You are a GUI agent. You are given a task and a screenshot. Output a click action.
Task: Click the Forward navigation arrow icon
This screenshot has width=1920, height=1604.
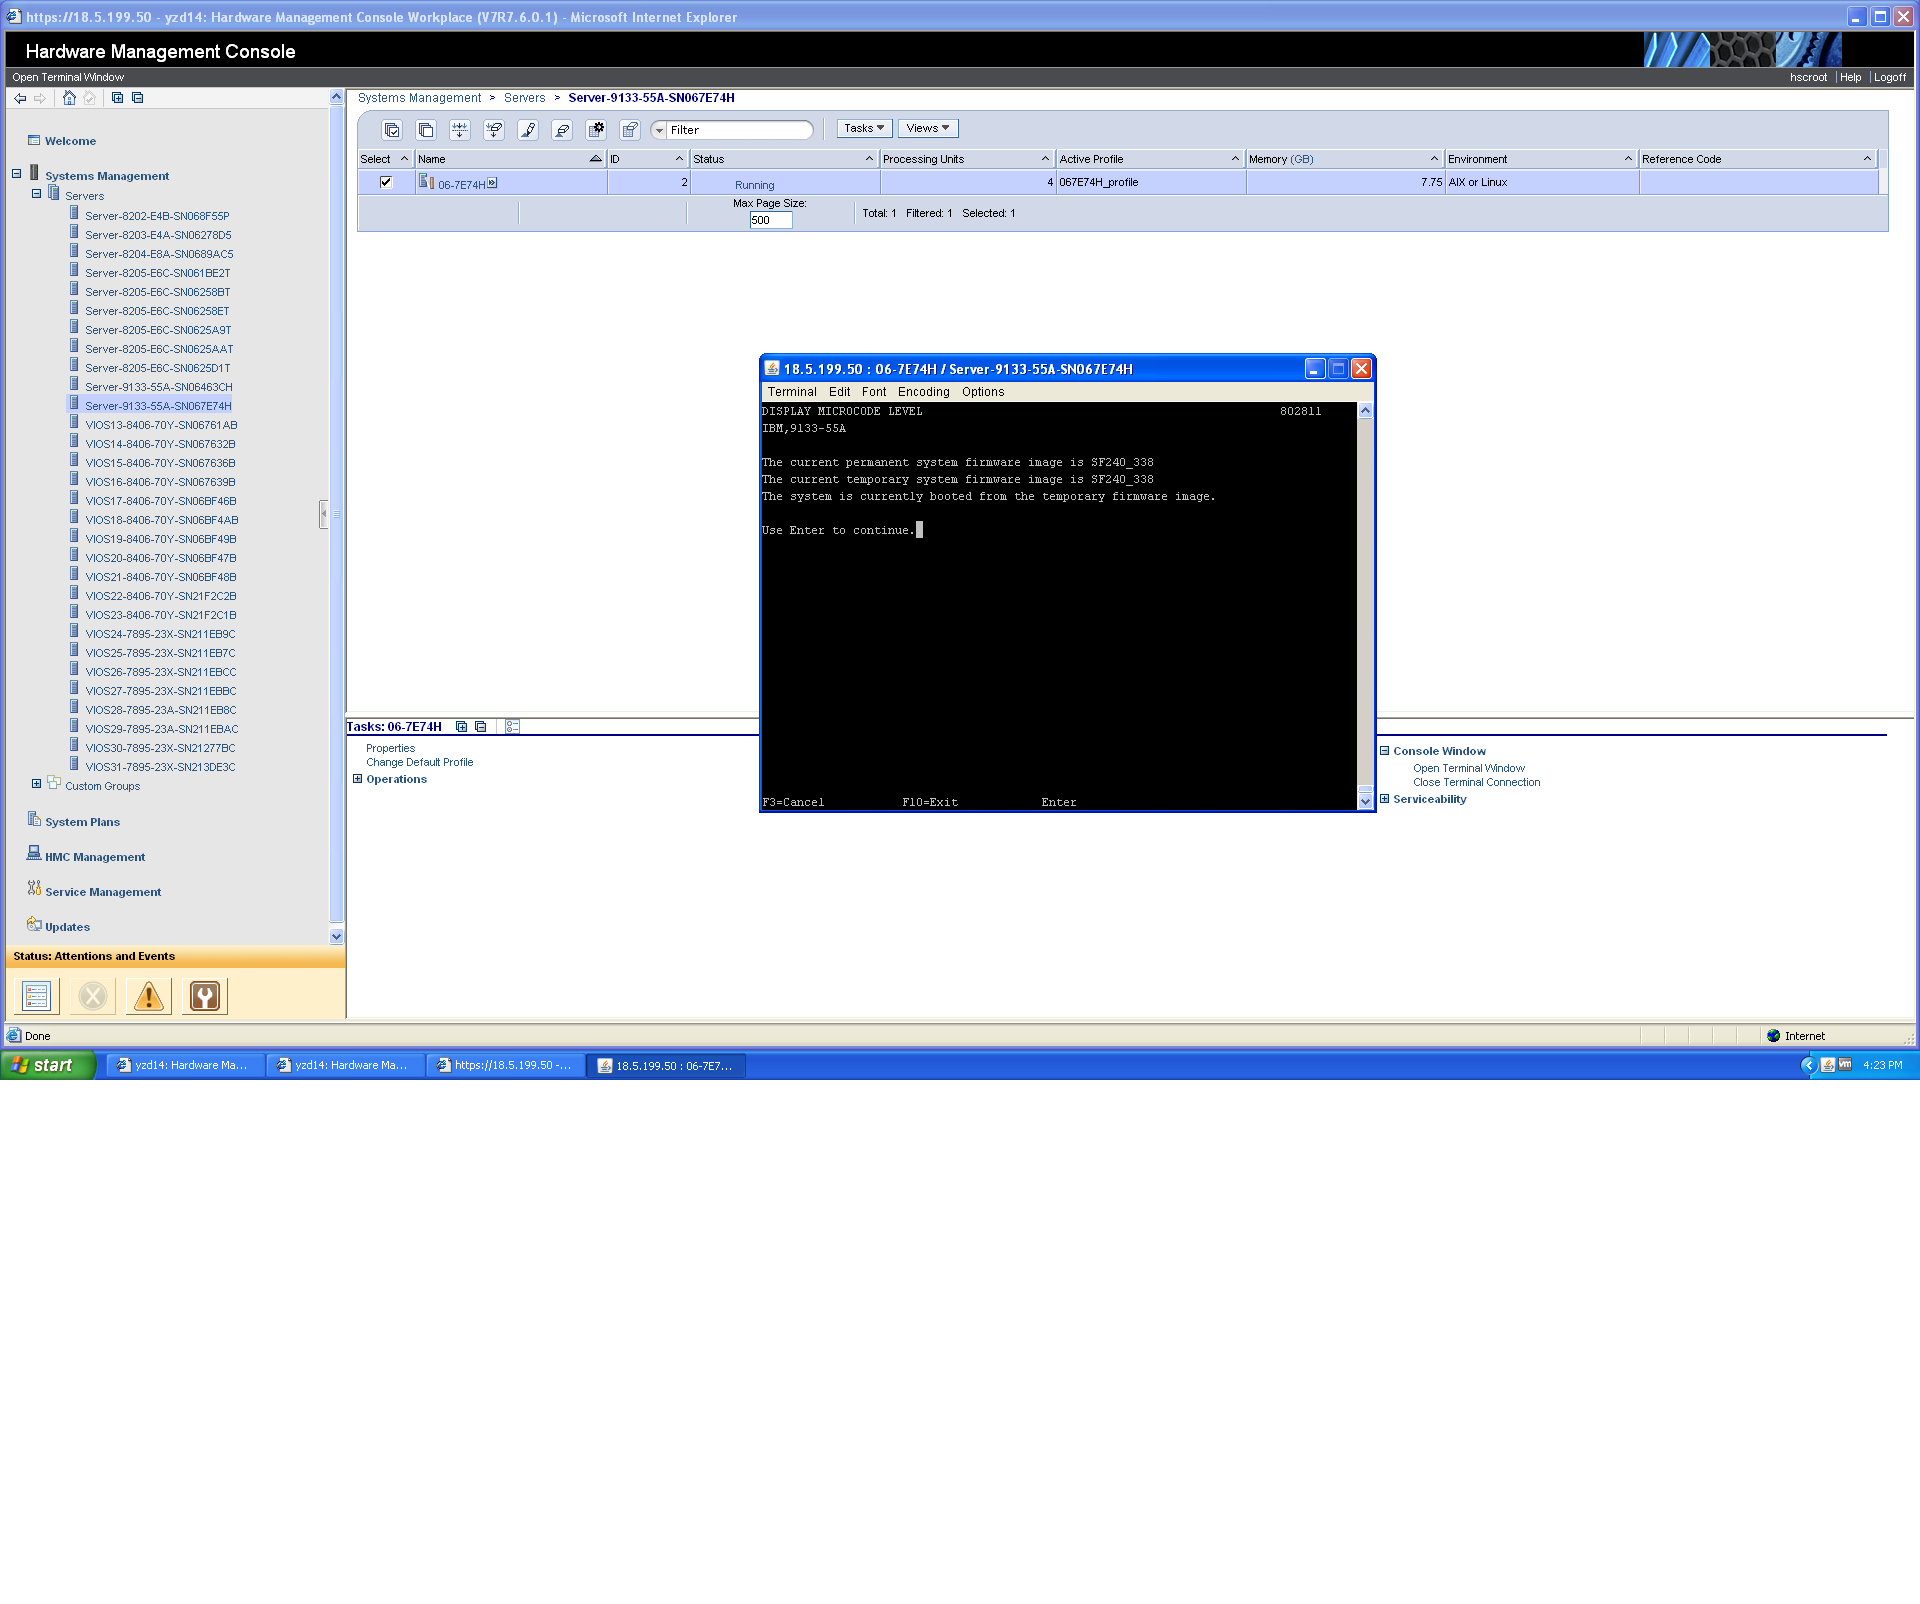click(40, 98)
